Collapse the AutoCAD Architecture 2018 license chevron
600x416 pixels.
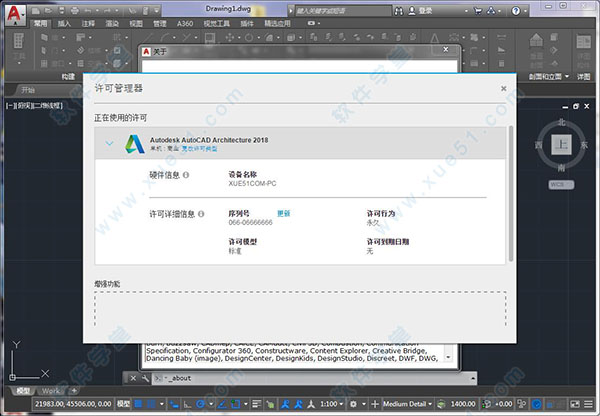pyautogui.click(x=109, y=144)
